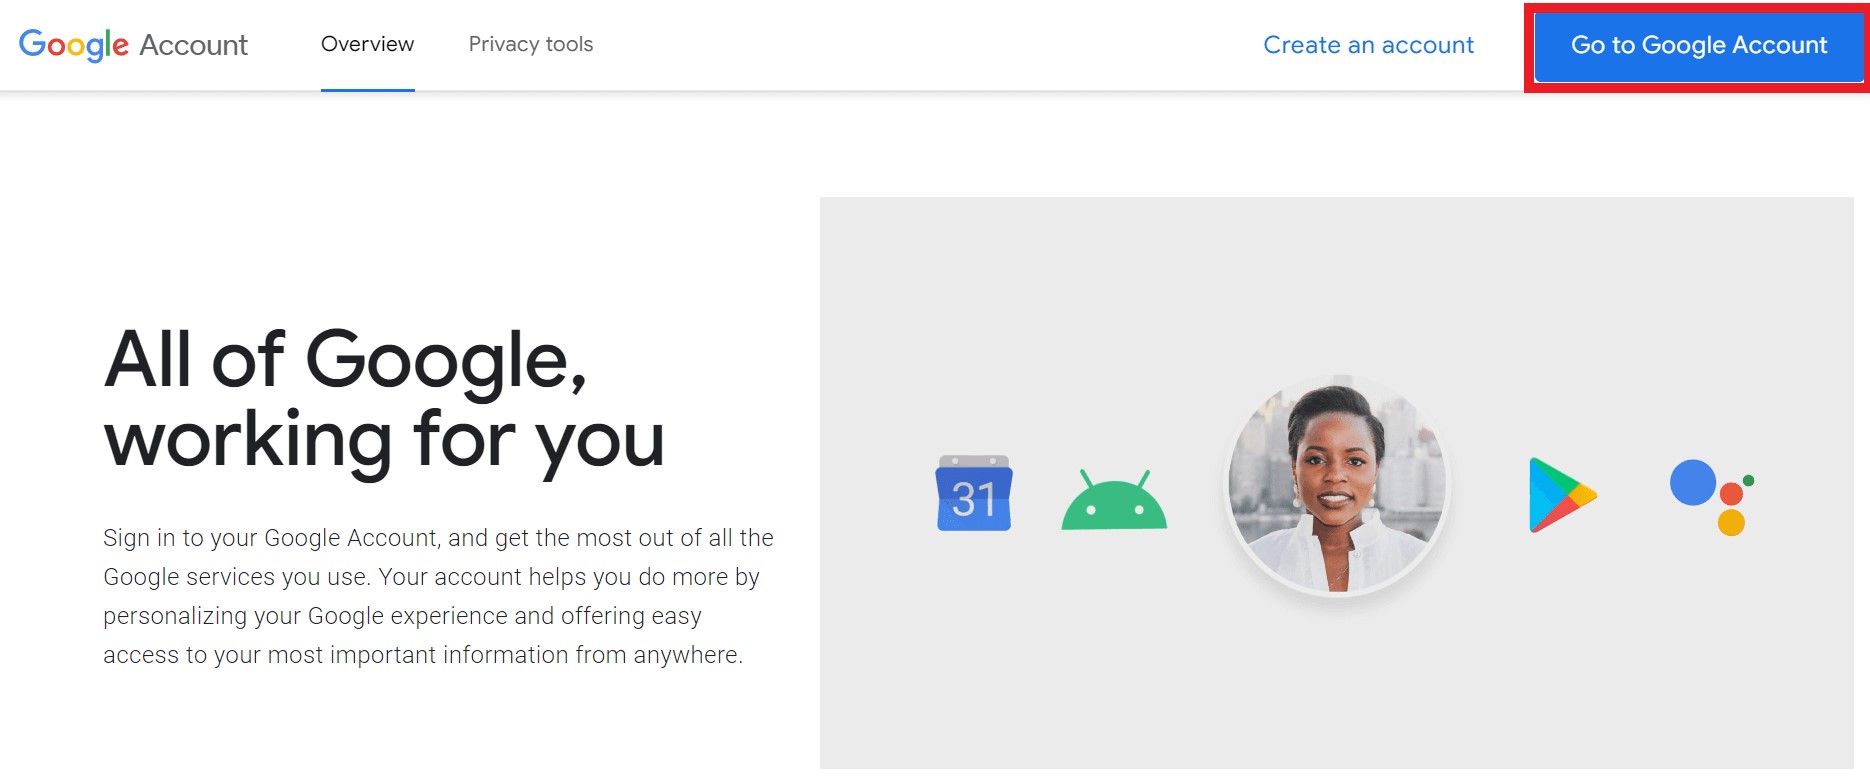The width and height of the screenshot is (1870, 783).
Task: Click the Google Calendar 31 icon
Action: pos(974,493)
